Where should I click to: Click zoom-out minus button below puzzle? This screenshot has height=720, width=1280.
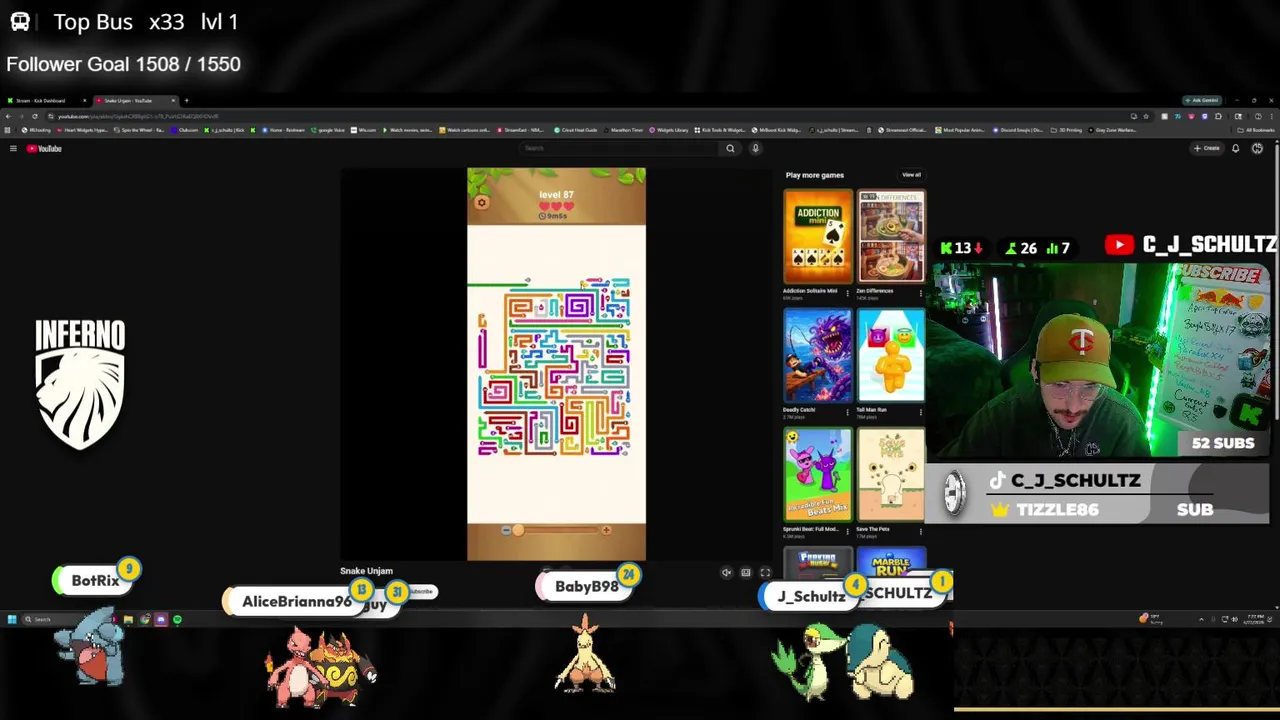click(506, 530)
